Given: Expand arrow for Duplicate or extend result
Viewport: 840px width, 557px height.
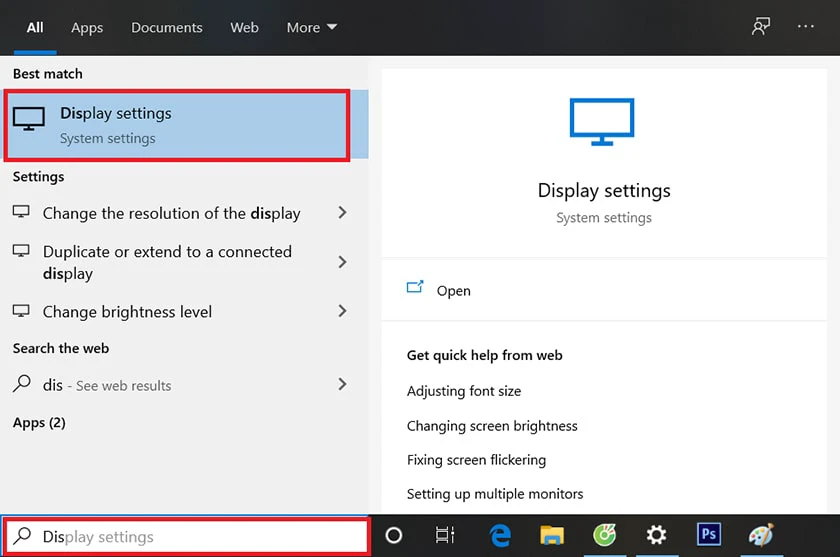Looking at the screenshot, I should point(342,262).
